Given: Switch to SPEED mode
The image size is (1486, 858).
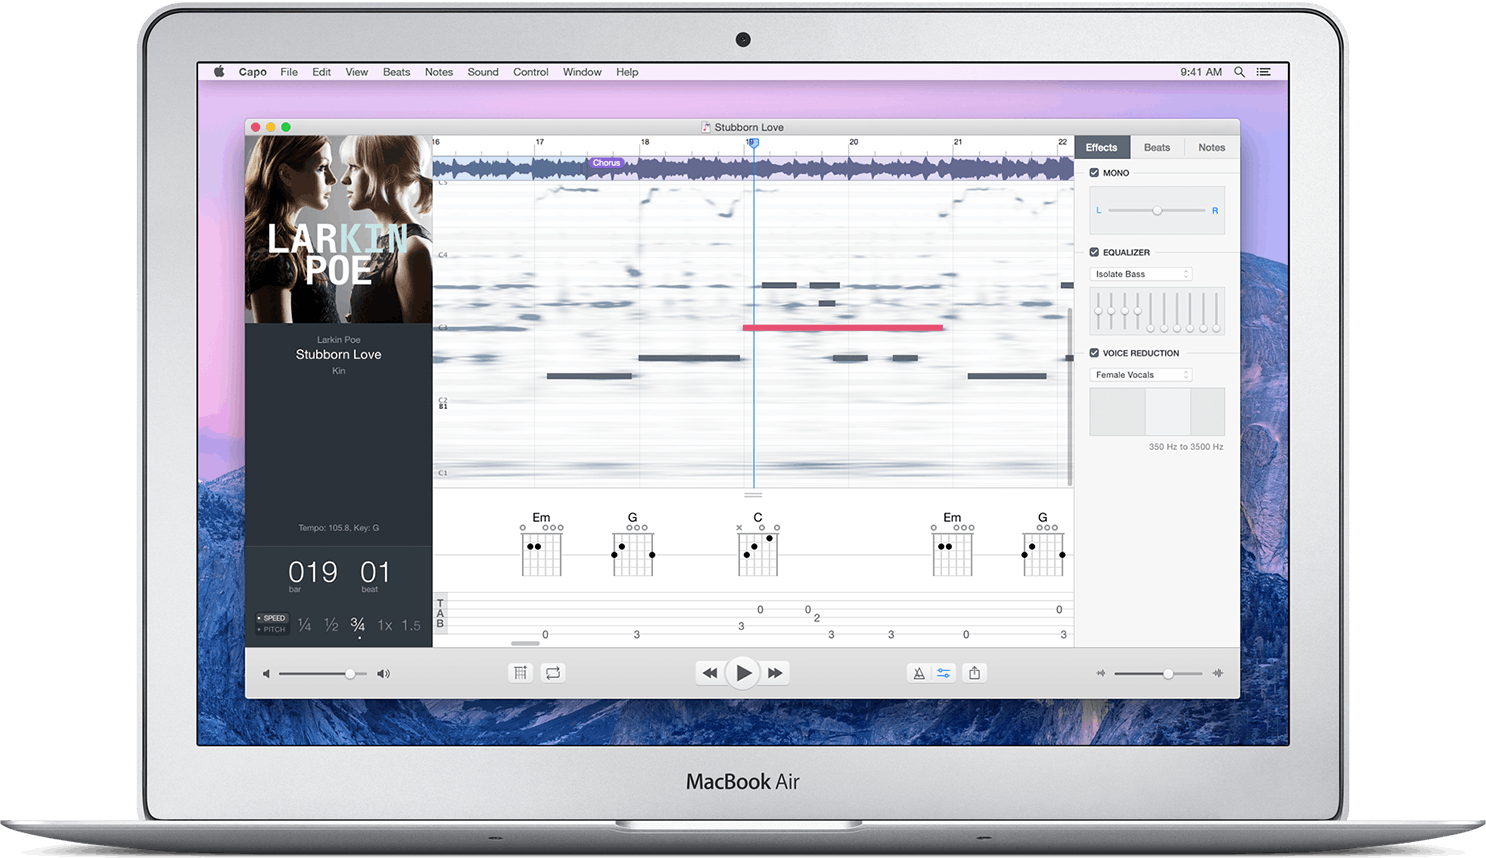Looking at the screenshot, I should click(272, 618).
